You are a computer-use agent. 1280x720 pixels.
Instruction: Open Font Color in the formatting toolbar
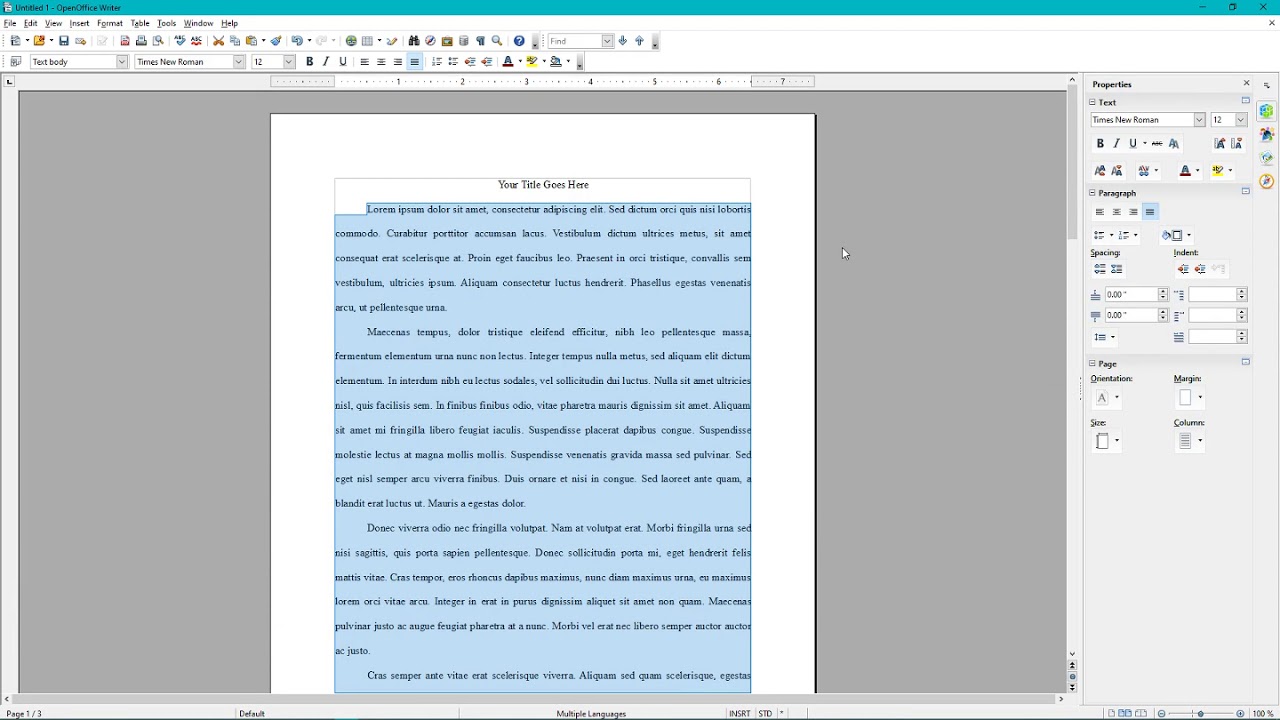[508, 62]
